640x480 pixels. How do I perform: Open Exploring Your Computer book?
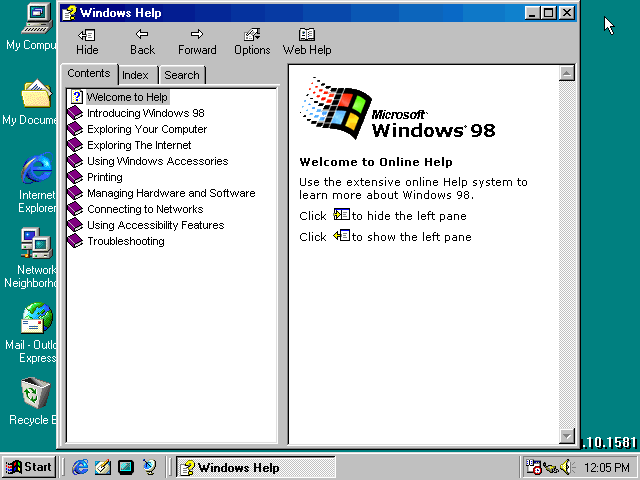coord(147,129)
